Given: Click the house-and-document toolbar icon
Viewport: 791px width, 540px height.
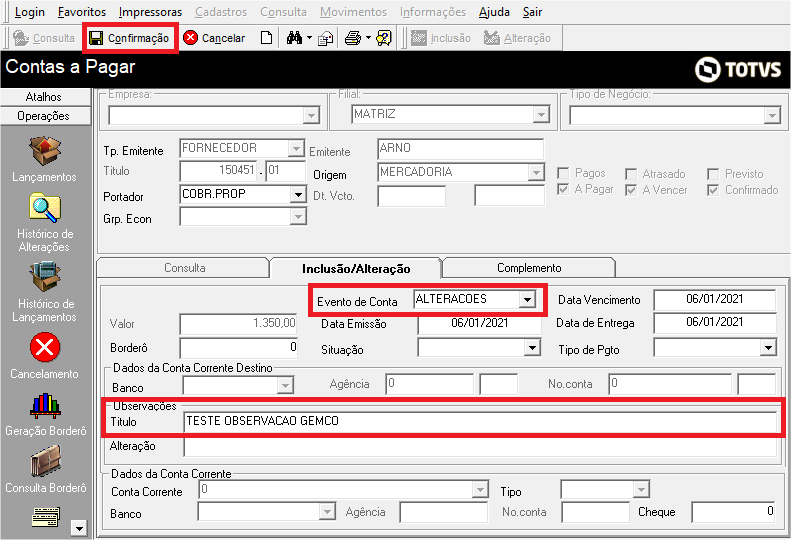Looking at the screenshot, I should (326, 38).
